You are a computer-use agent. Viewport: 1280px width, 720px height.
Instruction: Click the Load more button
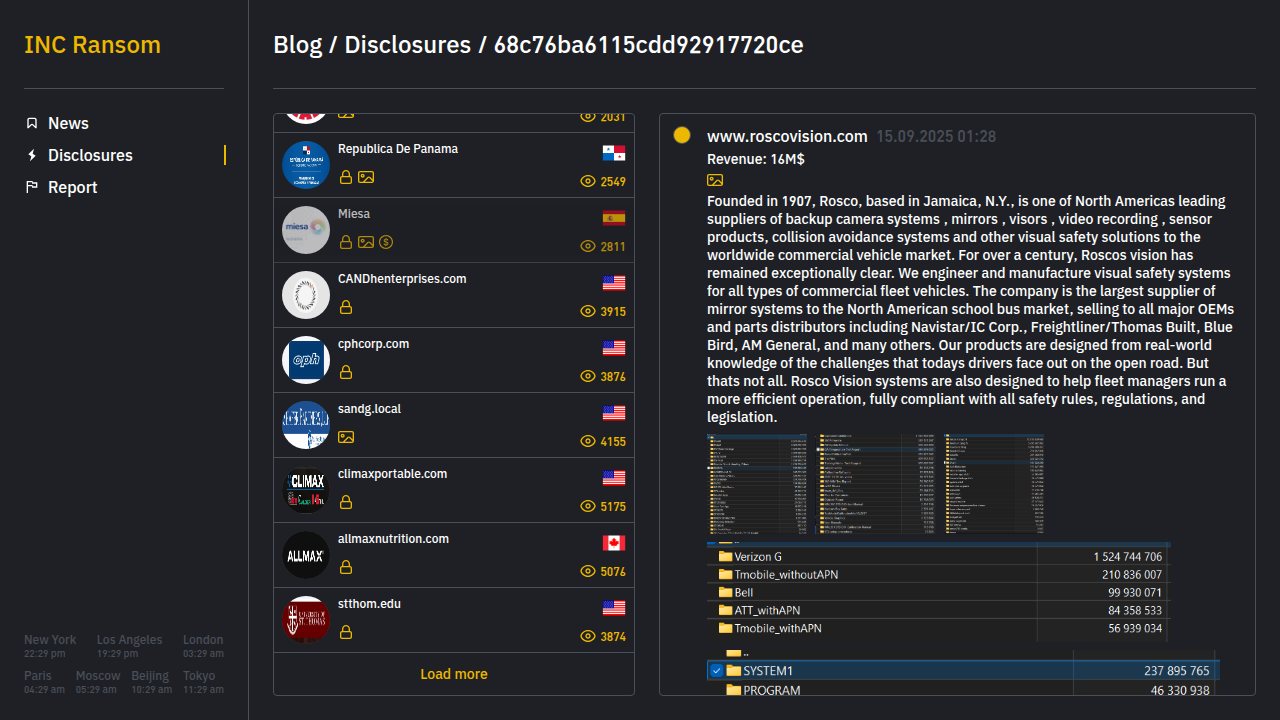click(454, 674)
